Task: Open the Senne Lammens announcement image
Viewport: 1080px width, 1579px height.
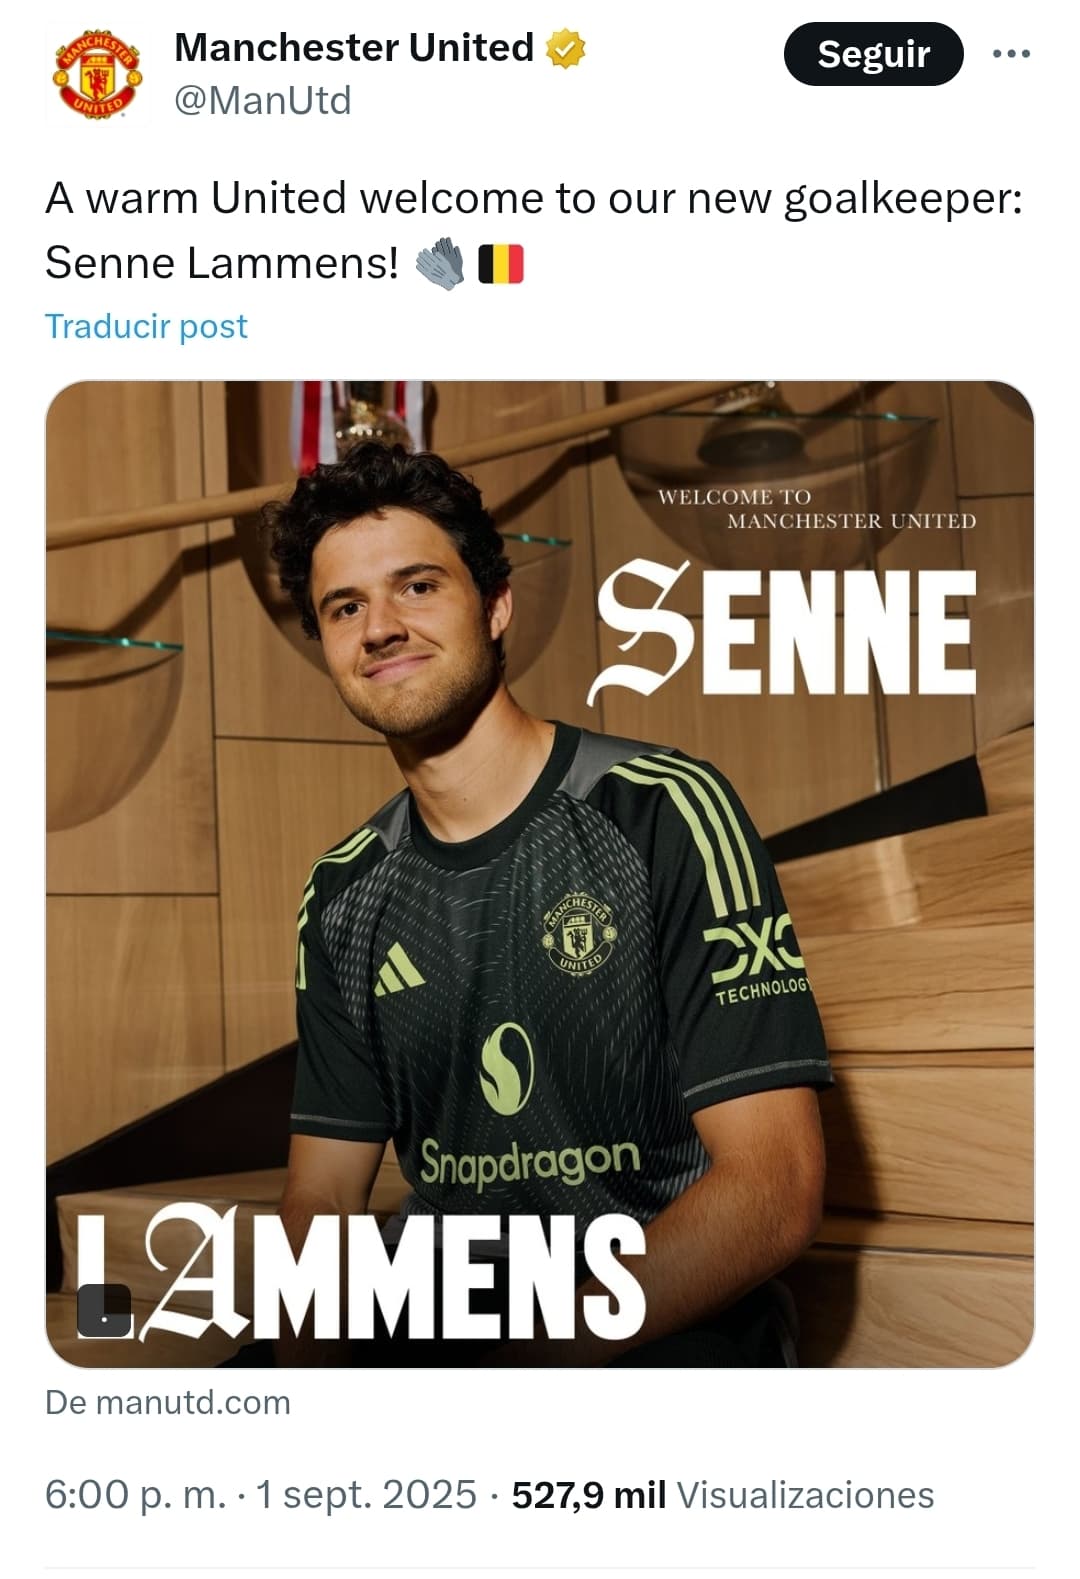Action: click(x=540, y=874)
